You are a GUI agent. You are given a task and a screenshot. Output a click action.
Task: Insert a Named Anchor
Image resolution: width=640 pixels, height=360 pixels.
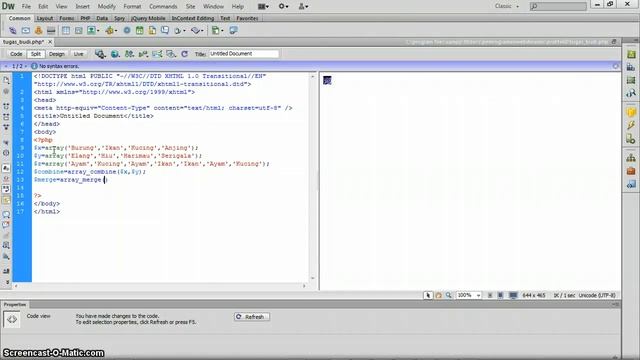coord(38,31)
